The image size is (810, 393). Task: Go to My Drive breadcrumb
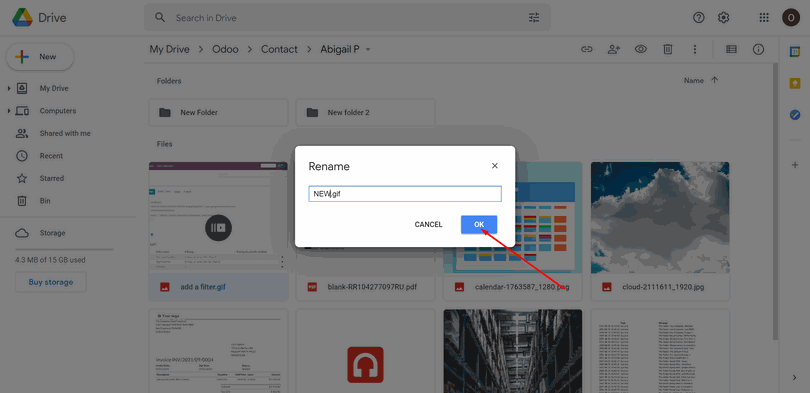[x=169, y=49]
